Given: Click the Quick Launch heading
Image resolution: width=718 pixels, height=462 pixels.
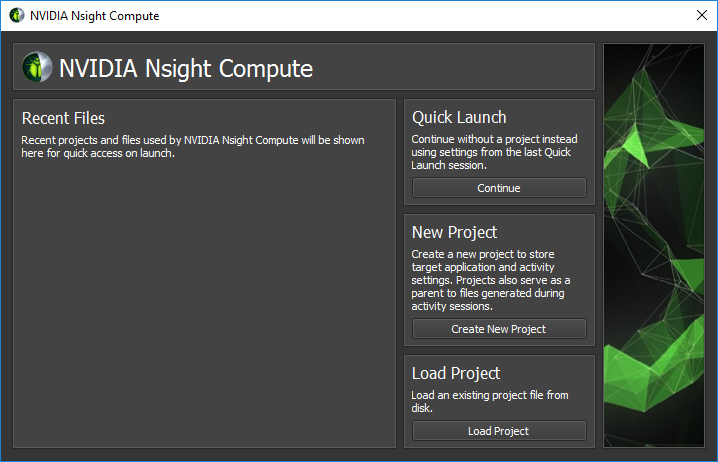Looking at the screenshot, I should (459, 118).
